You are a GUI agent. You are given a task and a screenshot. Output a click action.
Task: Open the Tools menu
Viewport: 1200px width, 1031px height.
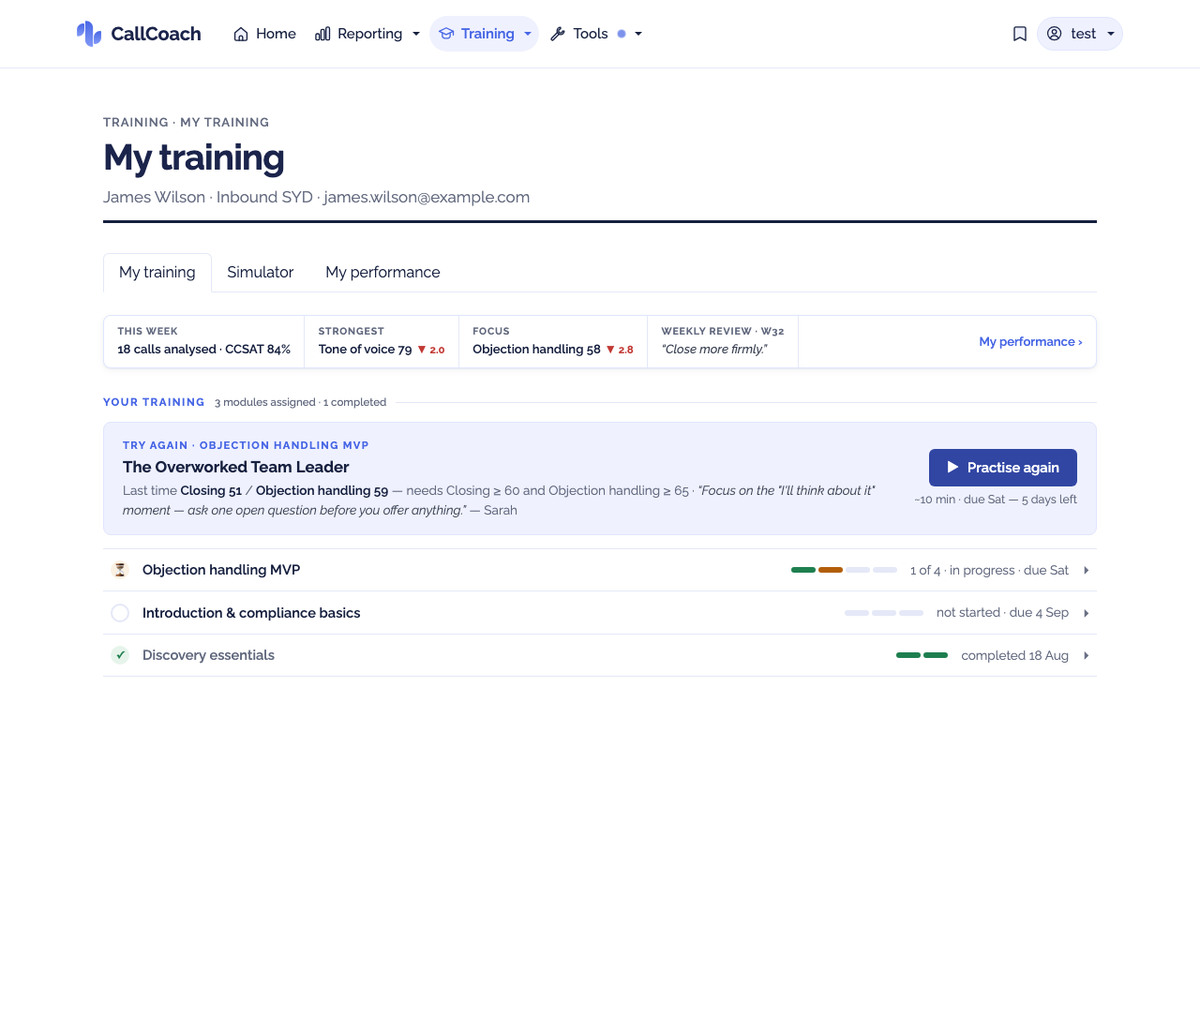pos(596,34)
